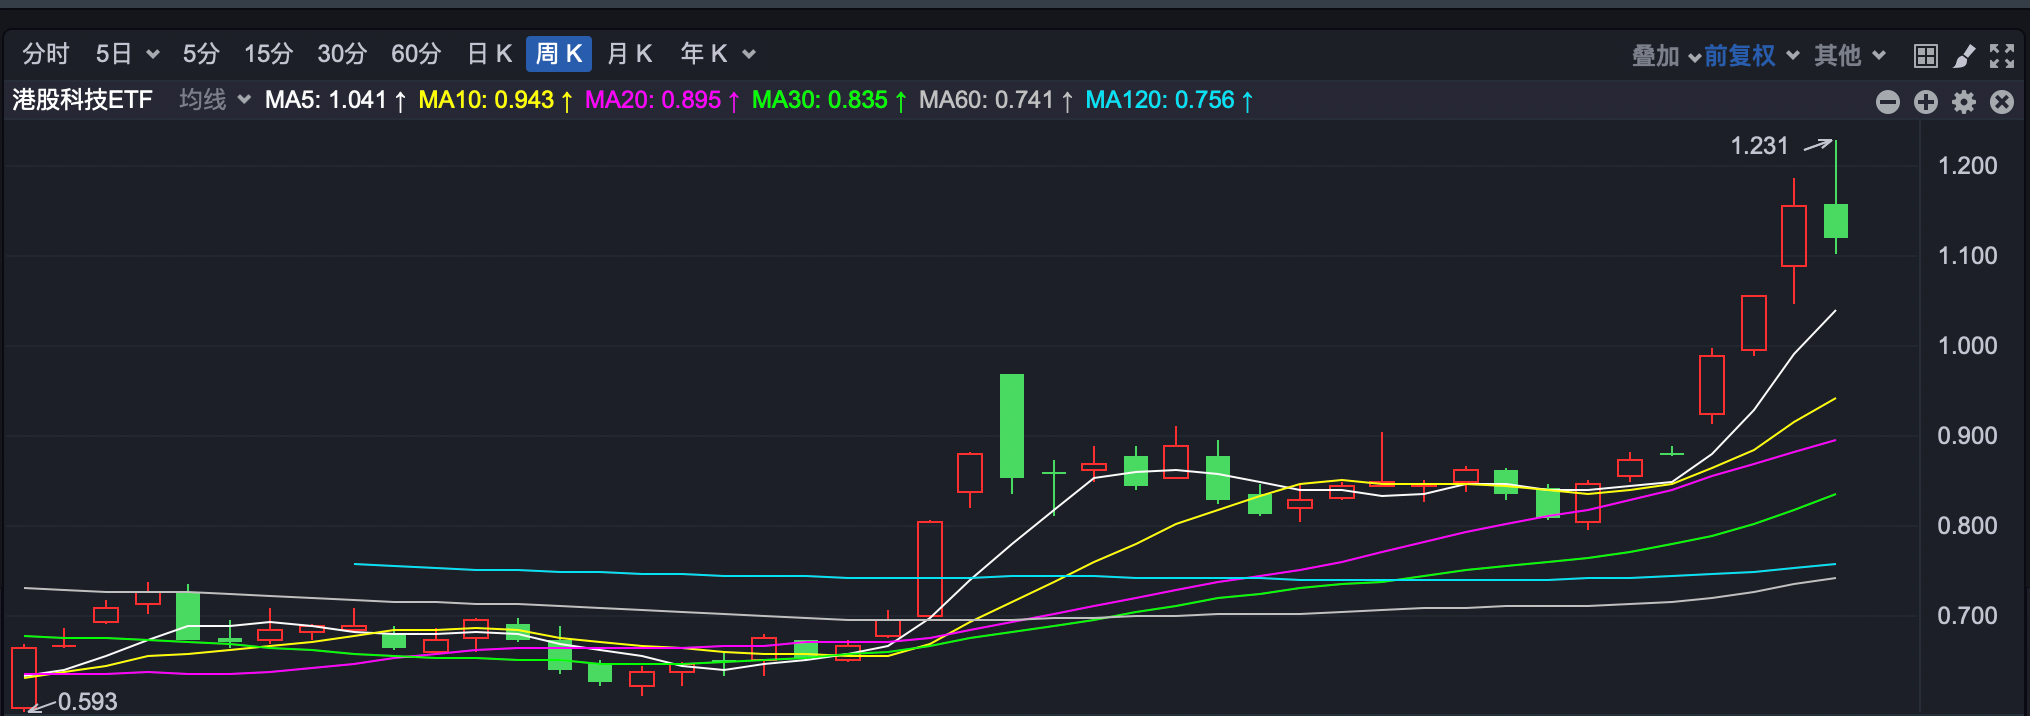
Task: Switch to the 月K monthly tab
Action: pyautogui.click(x=629, y=54)
